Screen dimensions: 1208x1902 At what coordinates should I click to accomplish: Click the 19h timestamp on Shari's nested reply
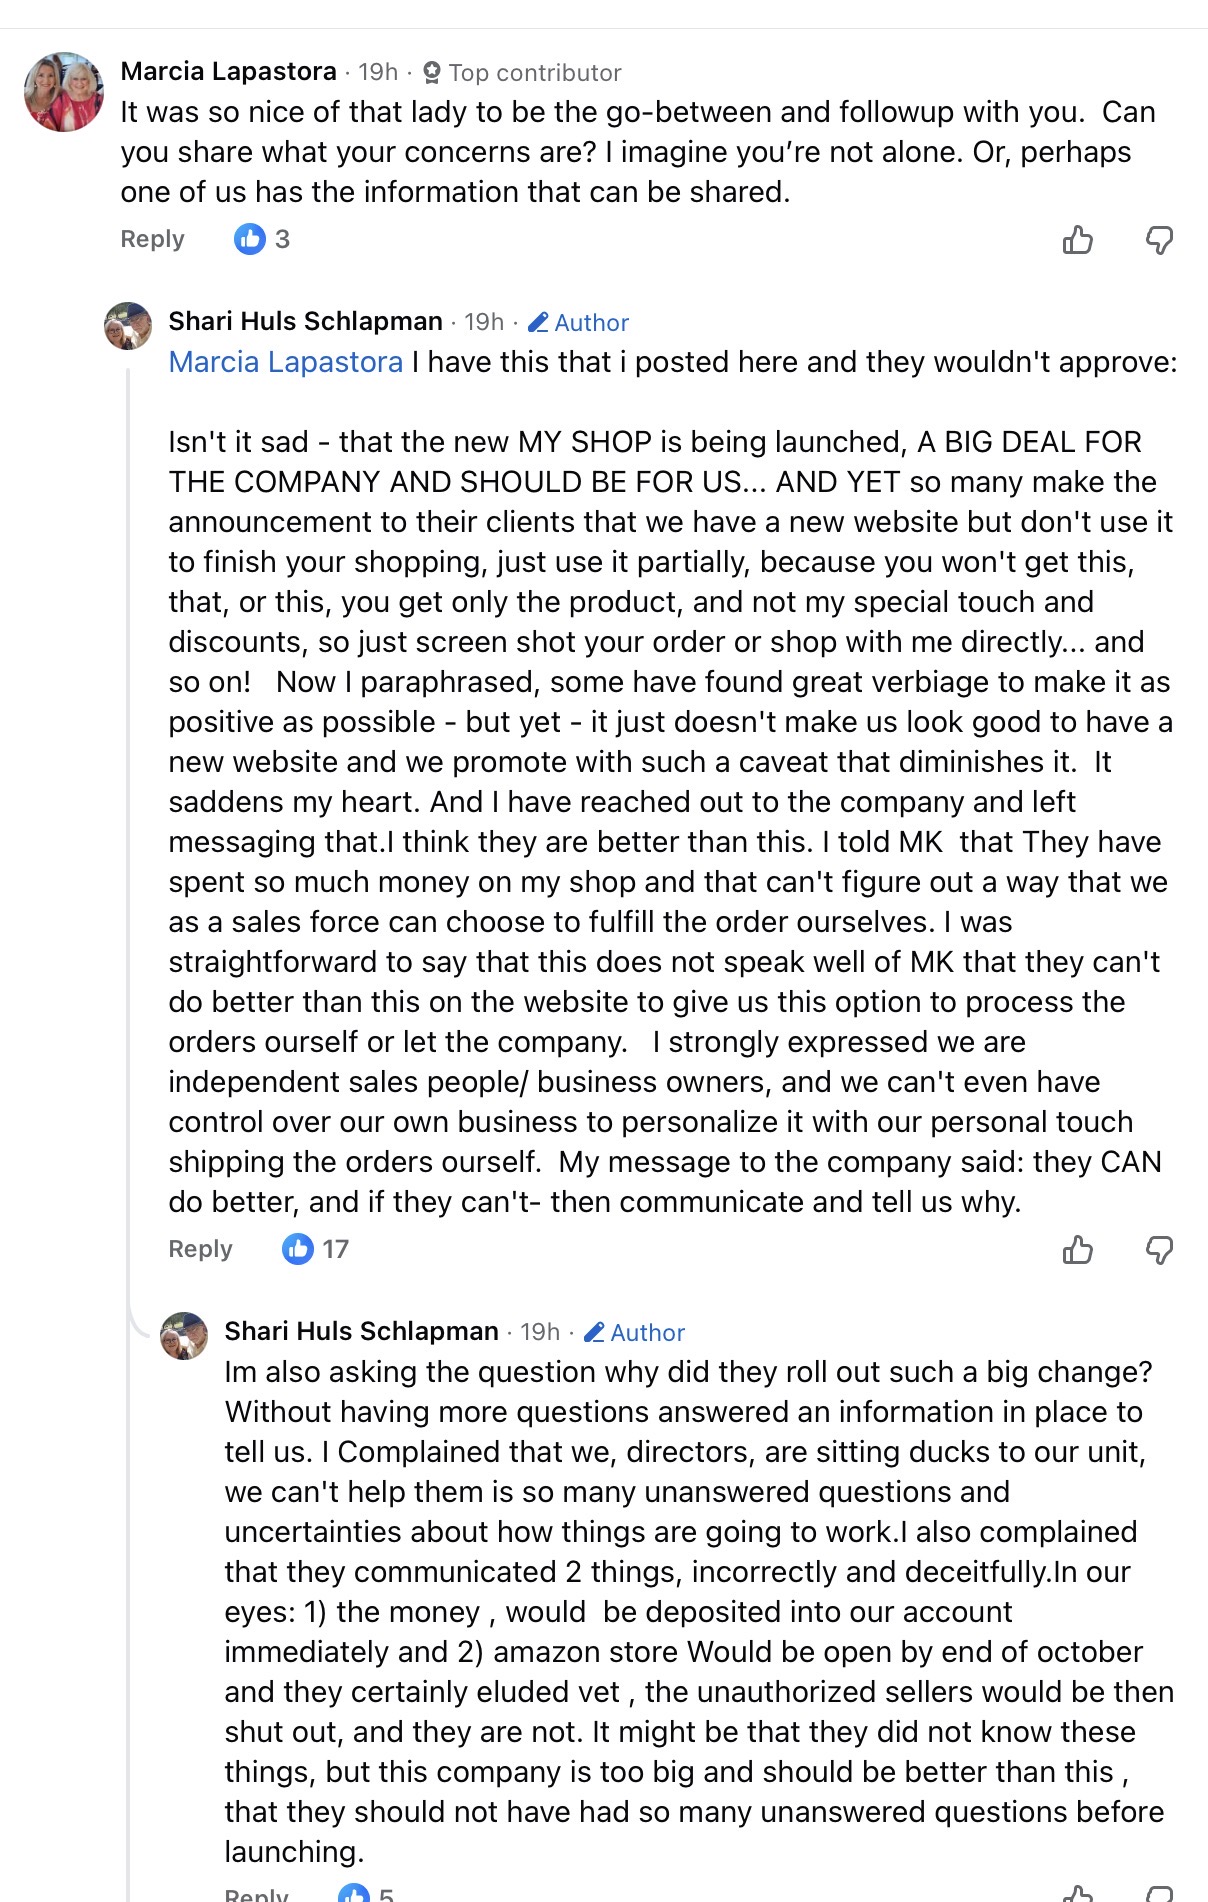tap(540, 1332)
